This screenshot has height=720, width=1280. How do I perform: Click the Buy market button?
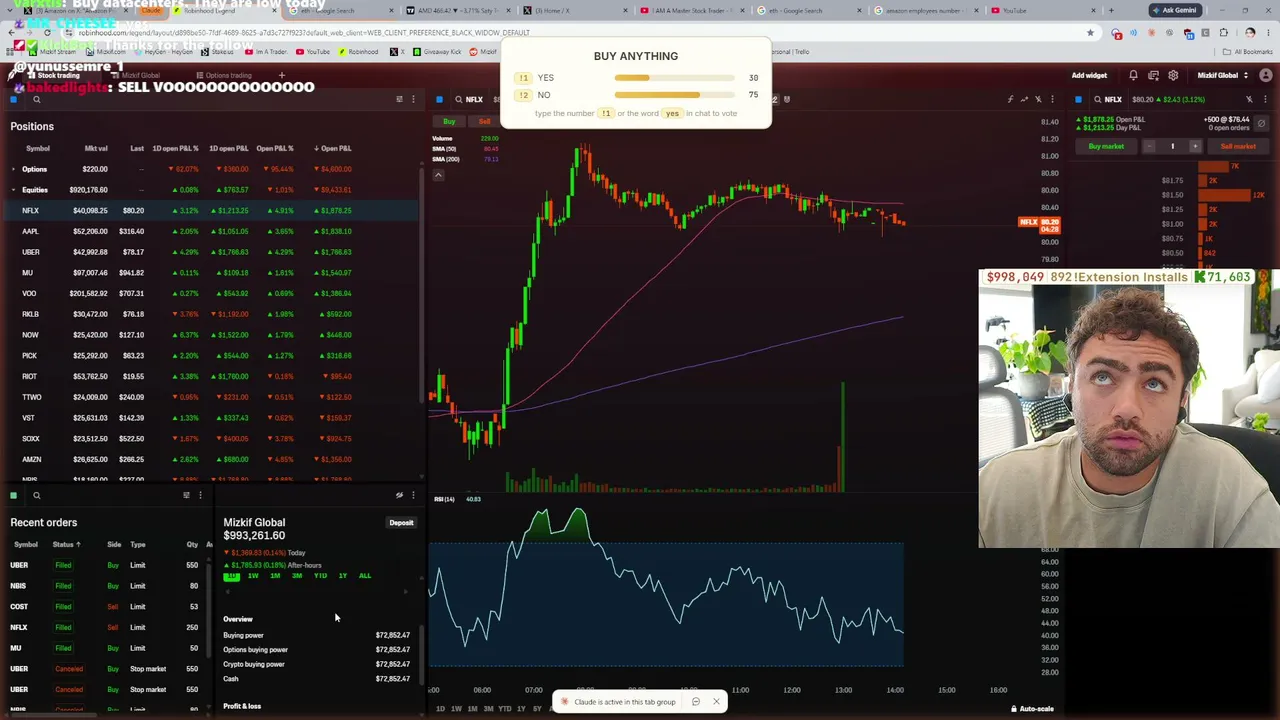[1105, 146]
